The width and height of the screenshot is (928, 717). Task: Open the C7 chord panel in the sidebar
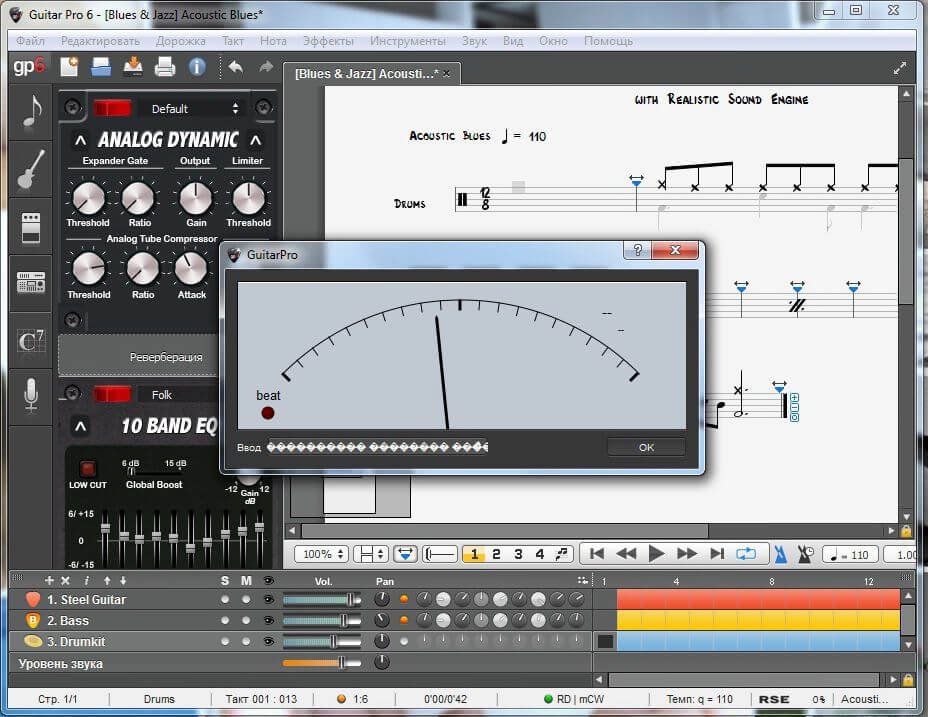tap(31, 340)
